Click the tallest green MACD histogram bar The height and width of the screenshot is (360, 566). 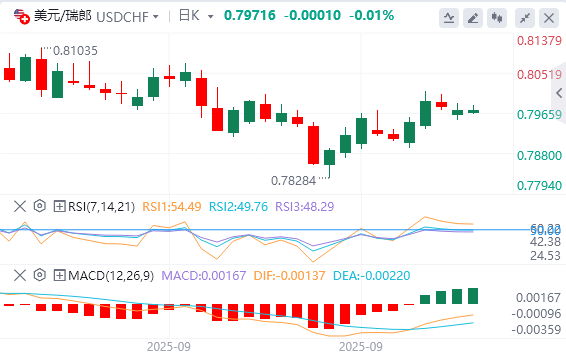click(473, 296)
